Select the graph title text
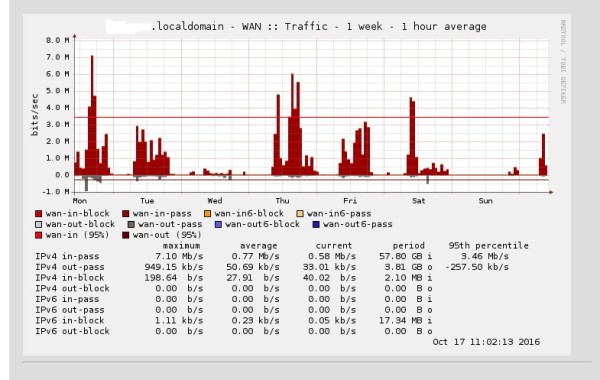 point(319,26)
